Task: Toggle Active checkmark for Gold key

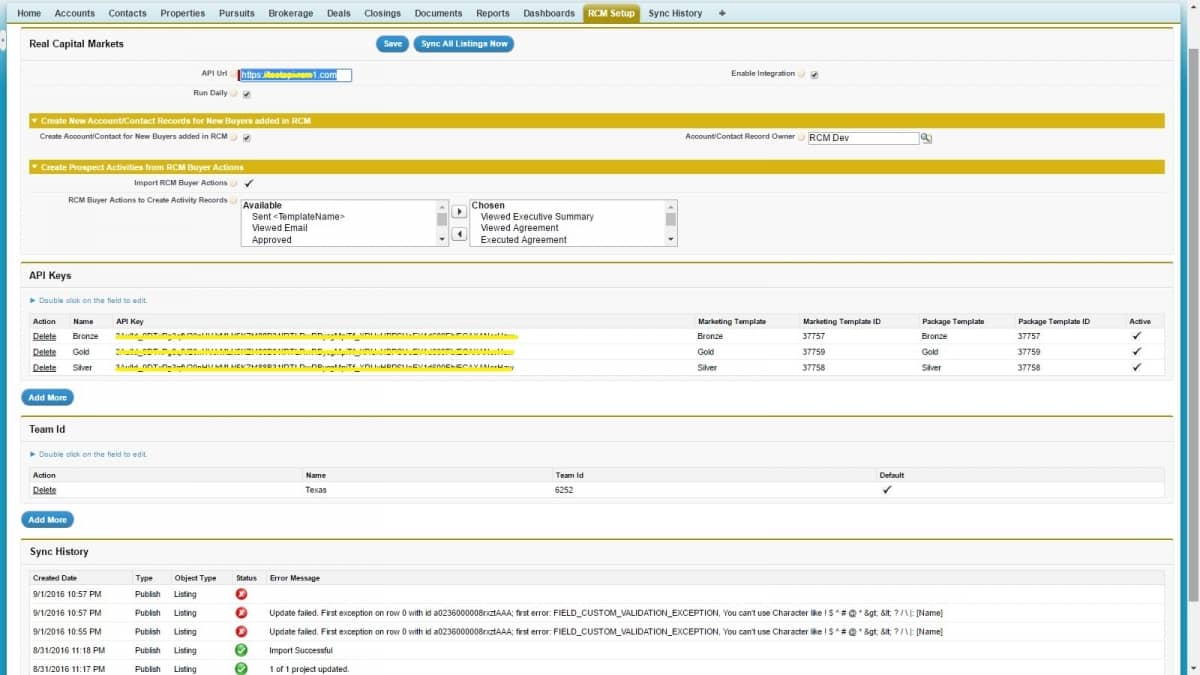Action: point(1136,352)
